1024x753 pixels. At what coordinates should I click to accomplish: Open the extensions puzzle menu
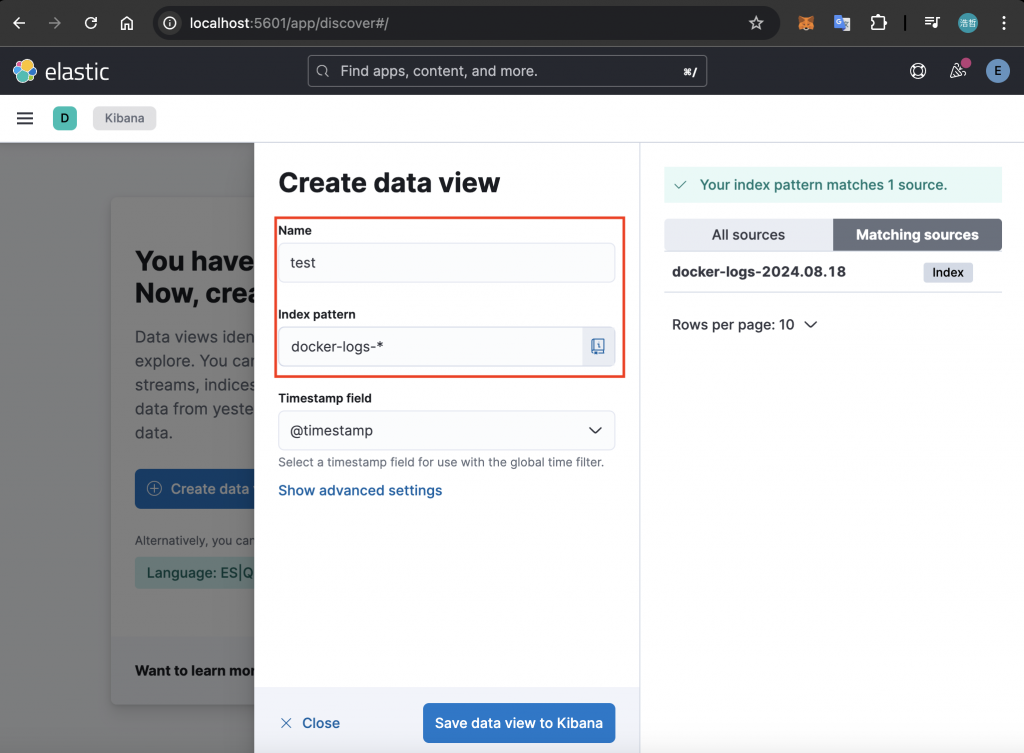pyautogui.click(x=878, y=24)
